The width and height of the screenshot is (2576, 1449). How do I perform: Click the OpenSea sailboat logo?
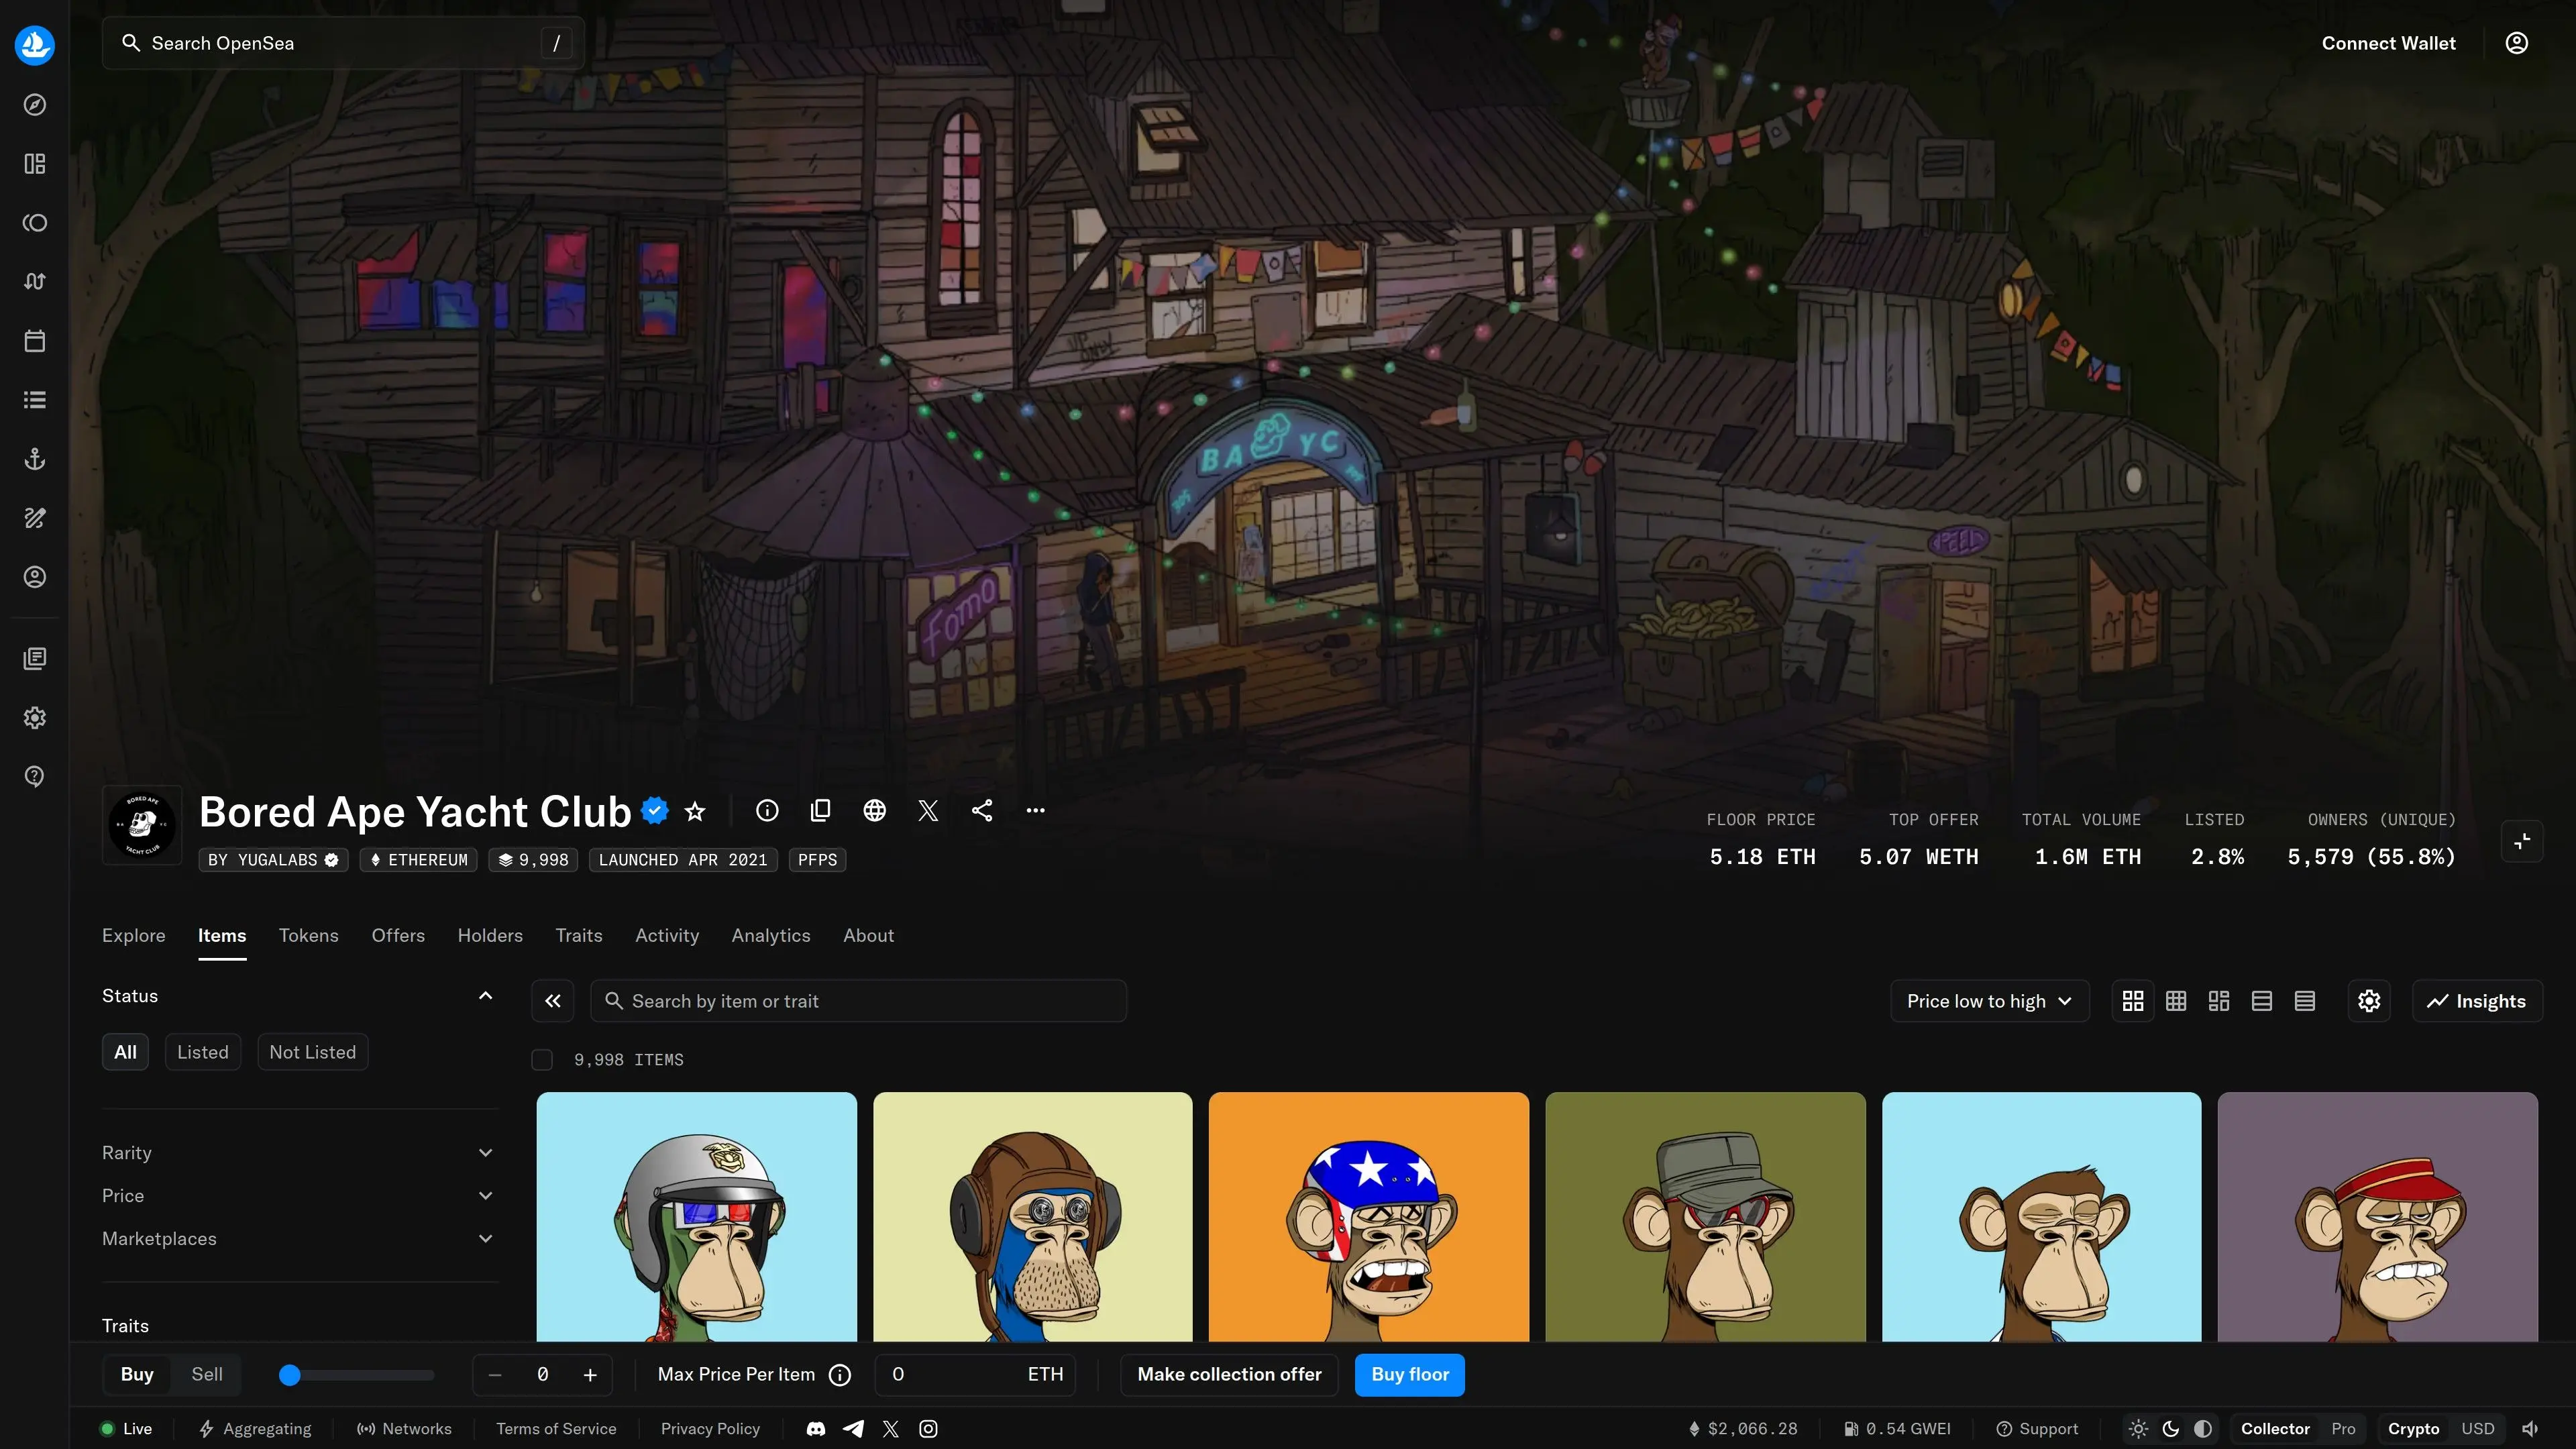[35, 44]
